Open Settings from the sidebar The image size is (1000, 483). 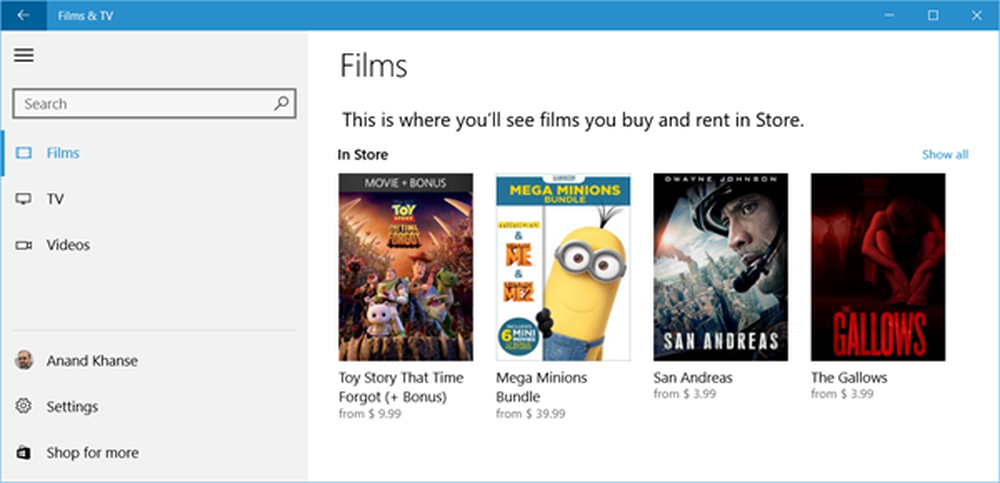point(154,406)
